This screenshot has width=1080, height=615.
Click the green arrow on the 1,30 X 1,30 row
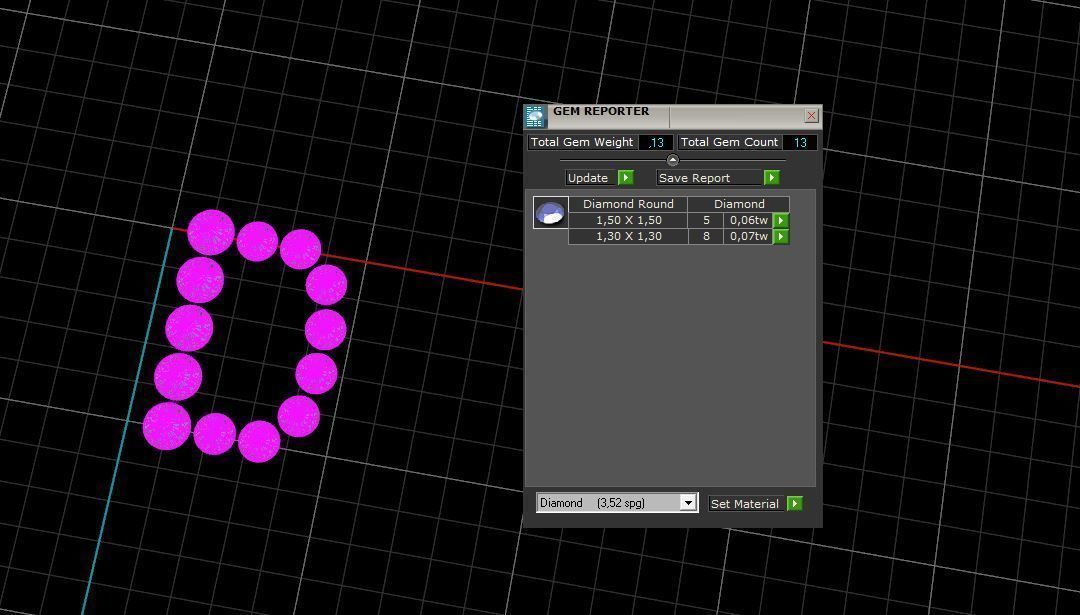(780, 236)
